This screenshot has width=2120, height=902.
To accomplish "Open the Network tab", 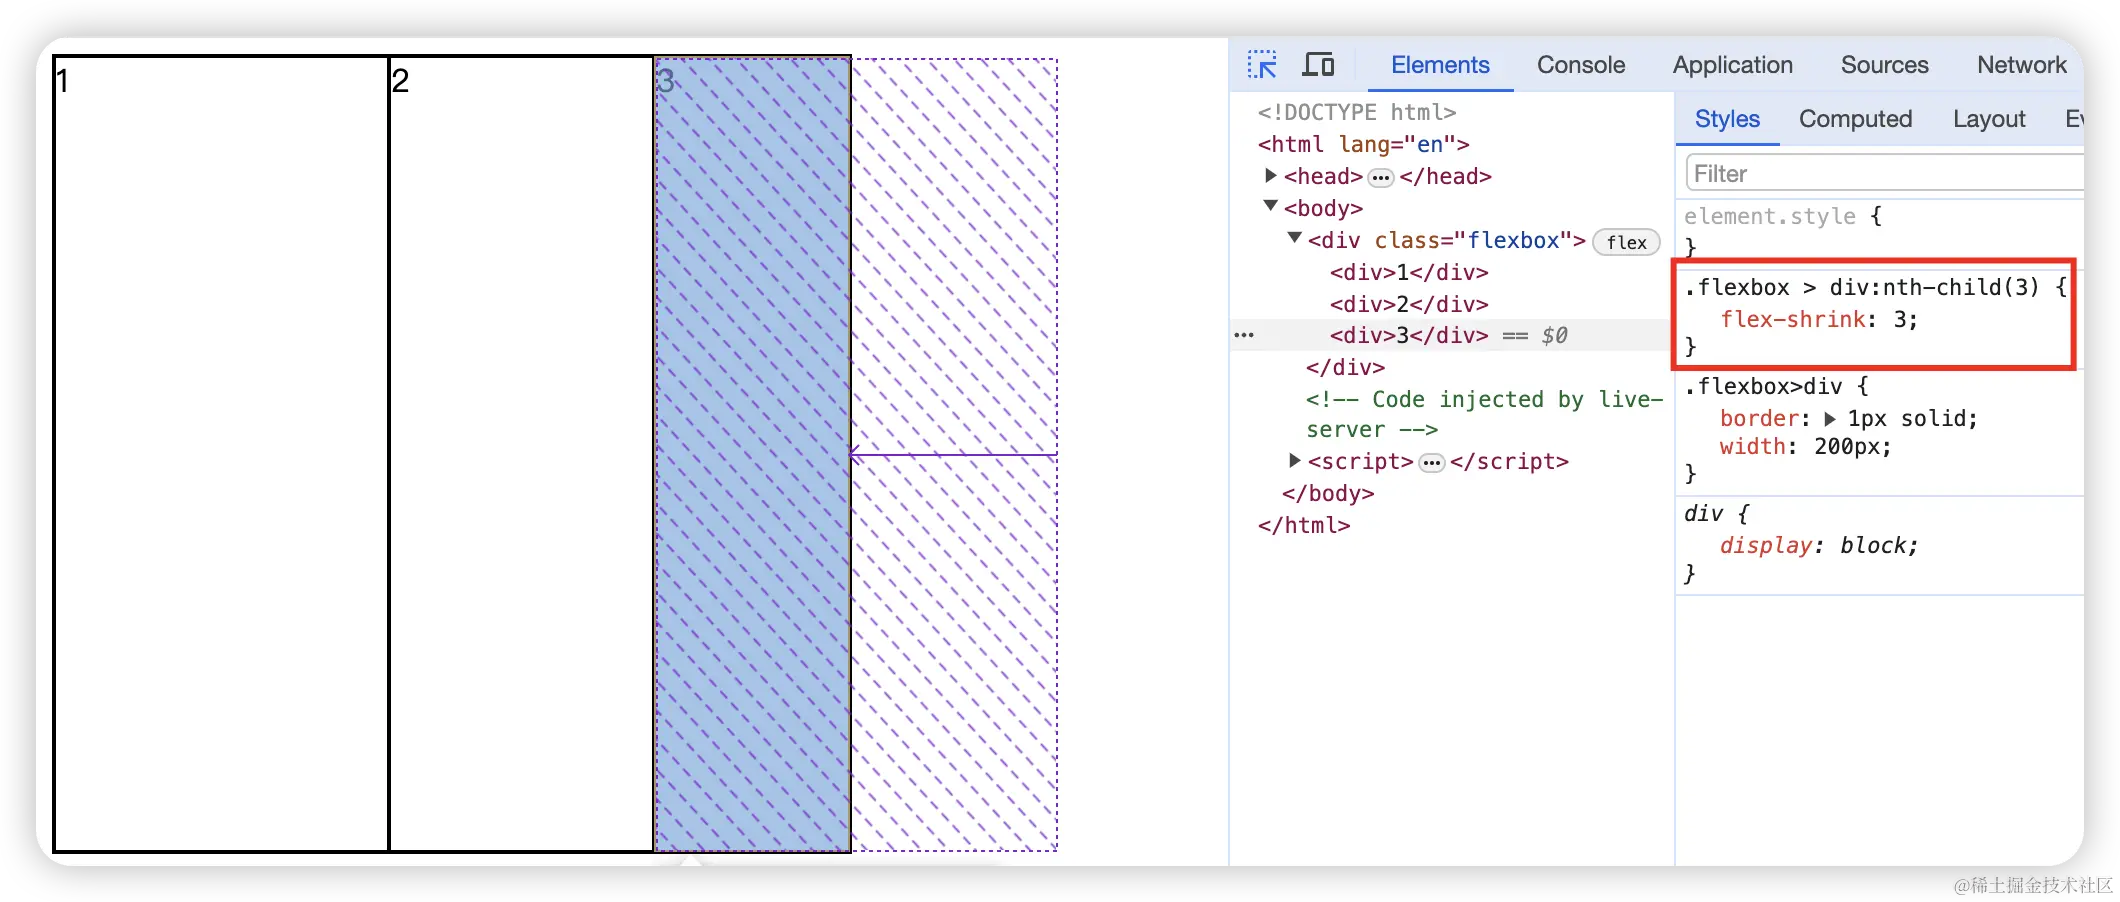I will (2022, 65).
